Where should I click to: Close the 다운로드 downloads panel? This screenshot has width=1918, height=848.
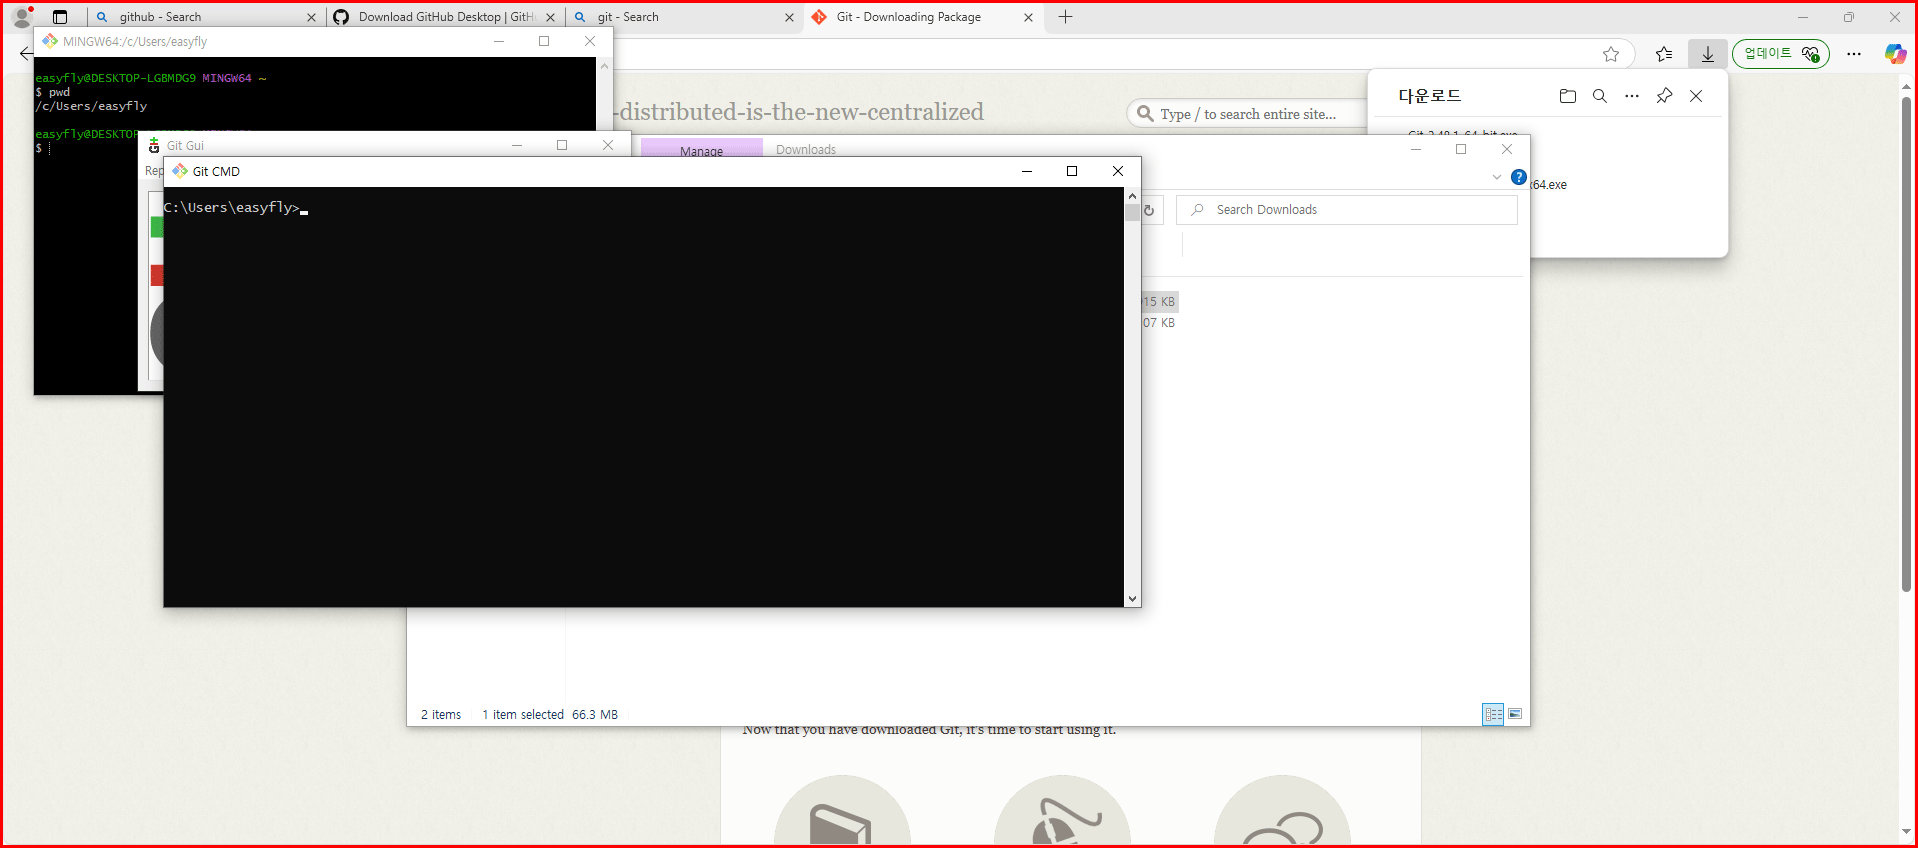click(1696, 96)
